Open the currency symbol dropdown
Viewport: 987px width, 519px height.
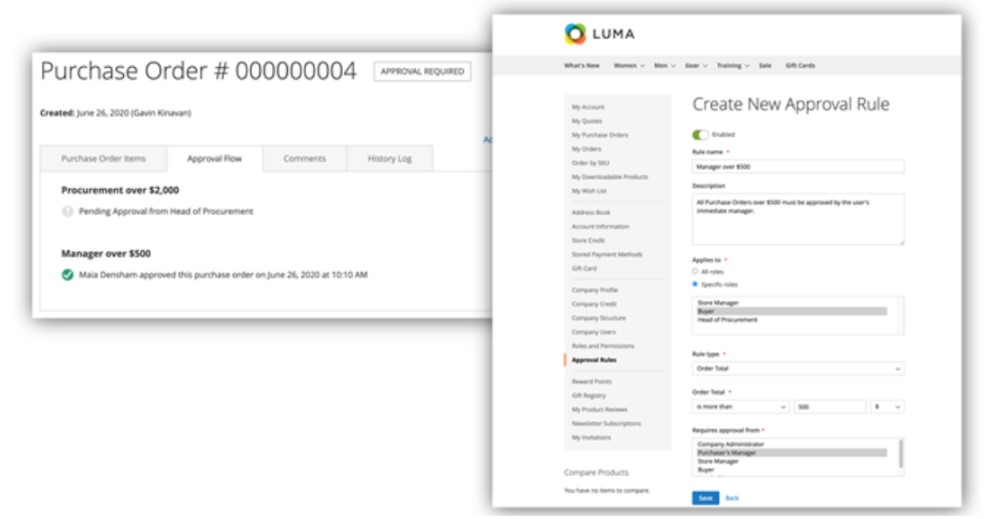pos(887,407)
